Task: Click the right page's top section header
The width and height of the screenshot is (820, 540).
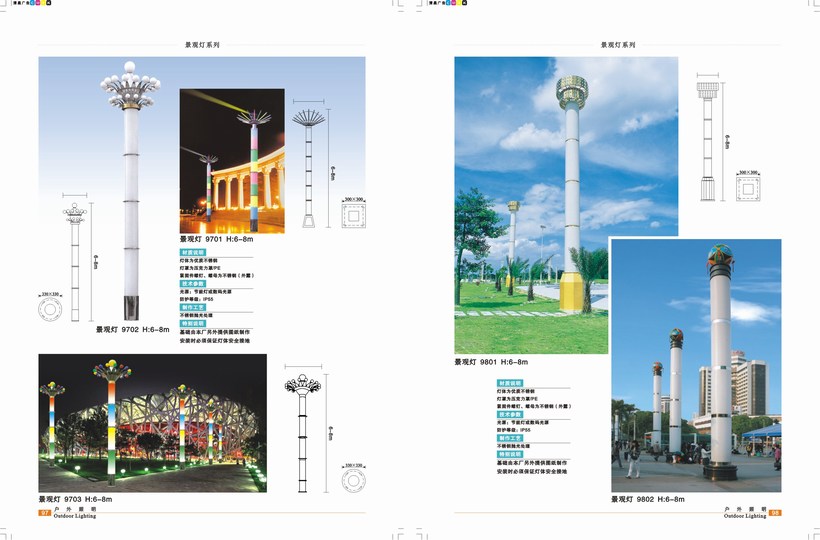Action: pyautogui.click(x=617, y=45)
